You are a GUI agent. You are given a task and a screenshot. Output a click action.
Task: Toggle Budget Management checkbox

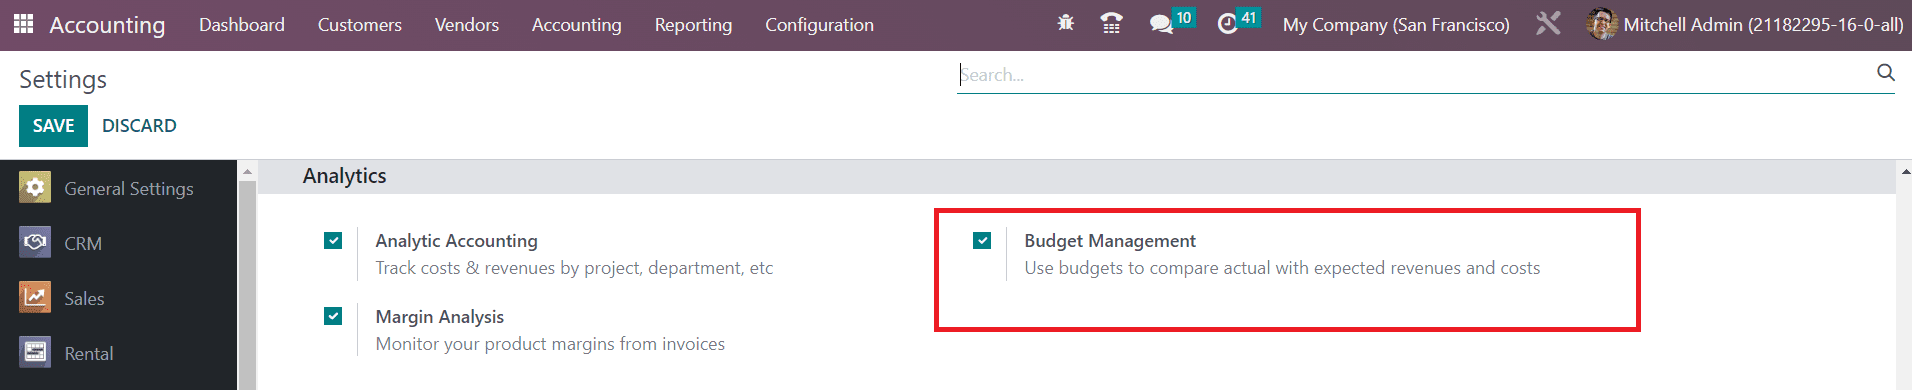point(982,240)
